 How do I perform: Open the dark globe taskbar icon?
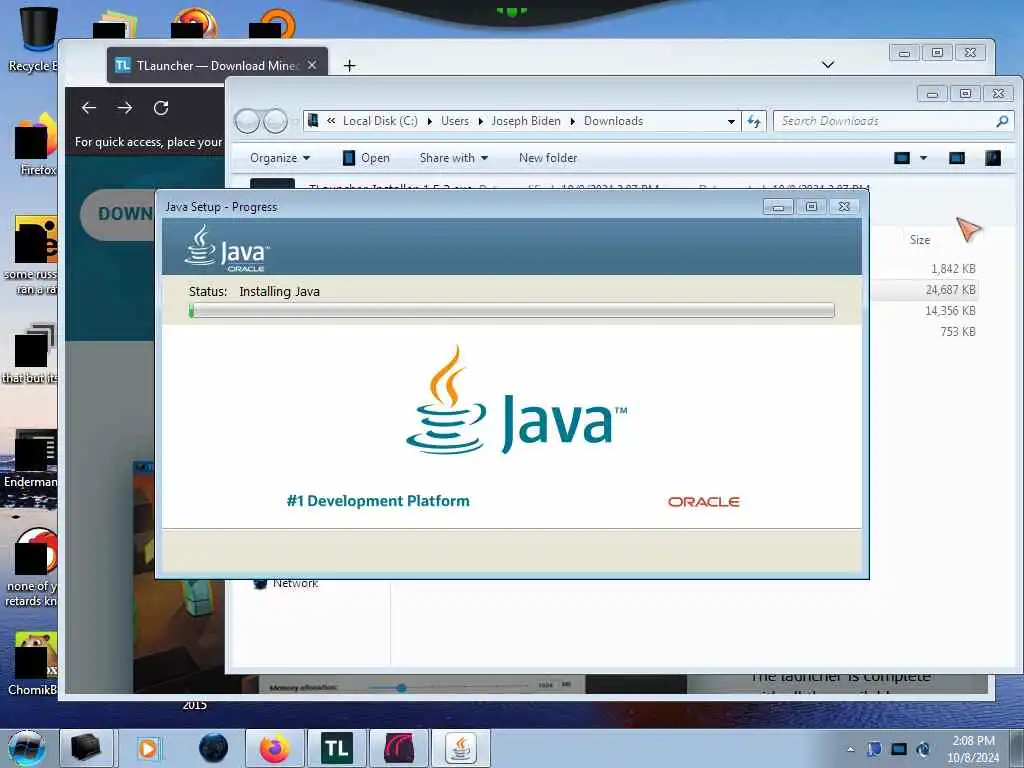point(213,748)
